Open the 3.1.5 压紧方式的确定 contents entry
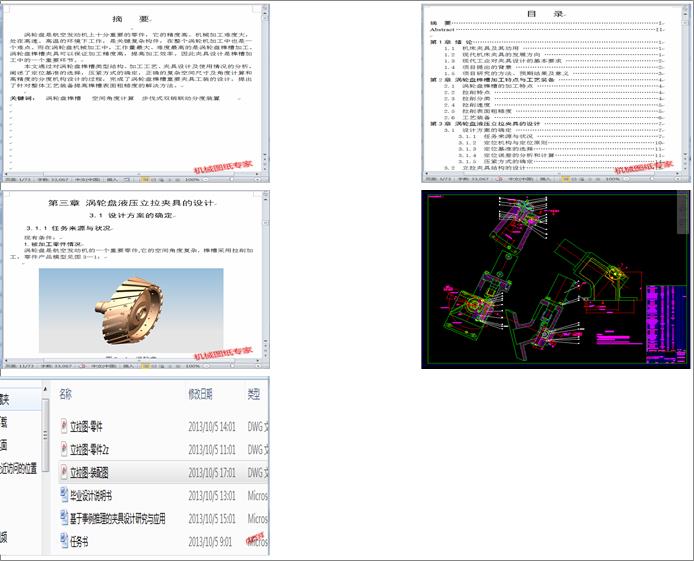694x561 pixels. tap(561, 161)
